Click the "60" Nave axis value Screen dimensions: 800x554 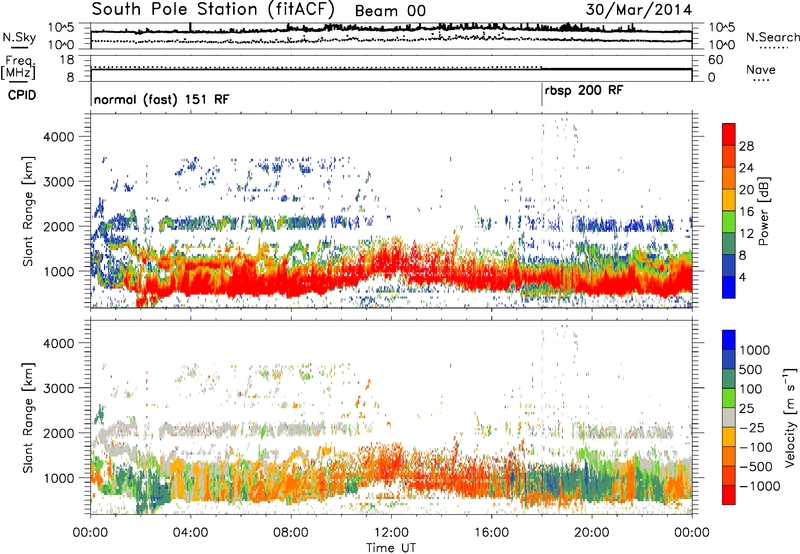(715, 60)
